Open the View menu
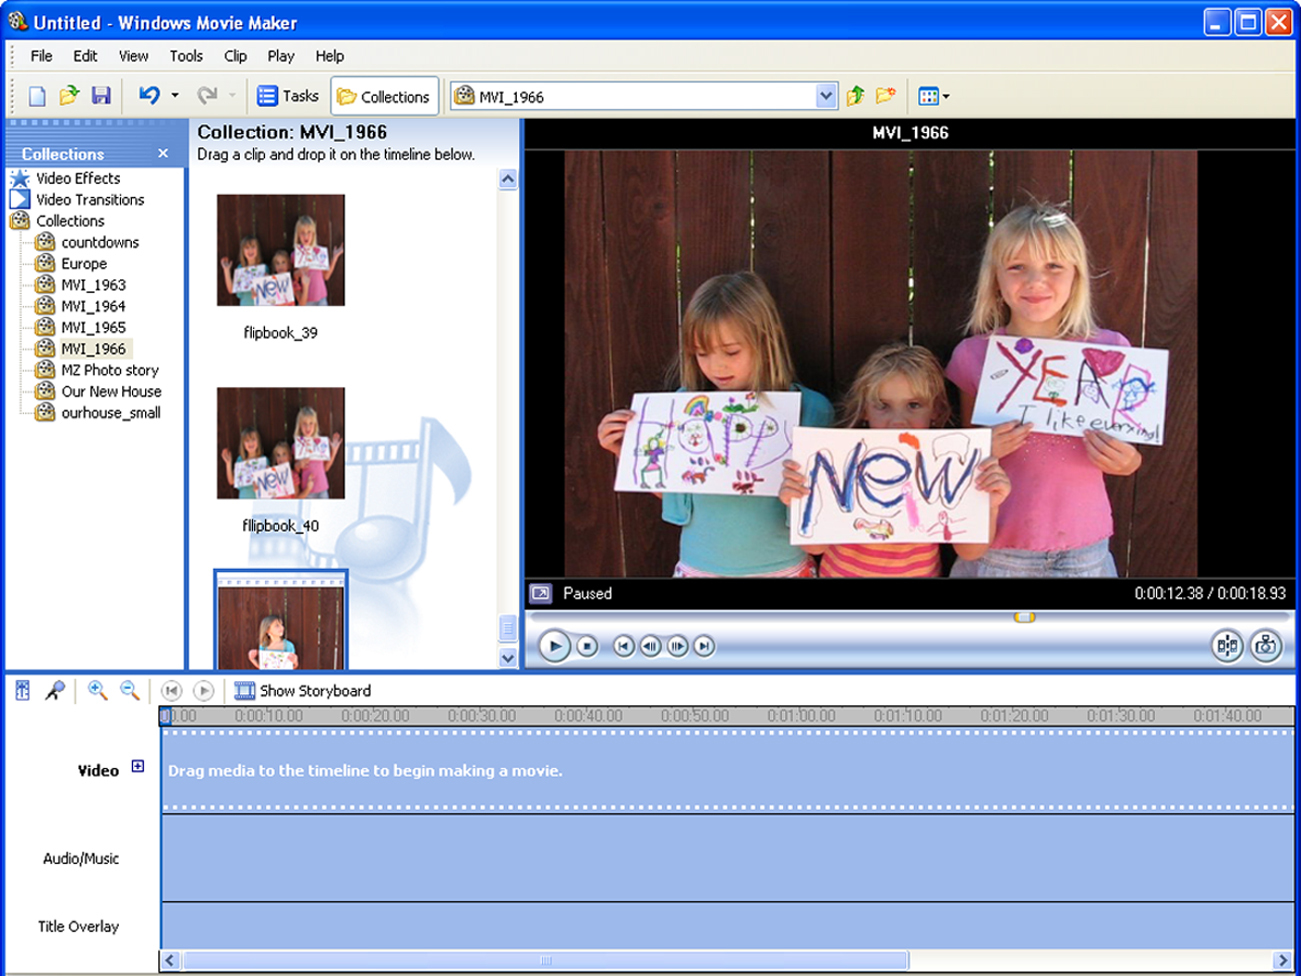 coord(133,56)
